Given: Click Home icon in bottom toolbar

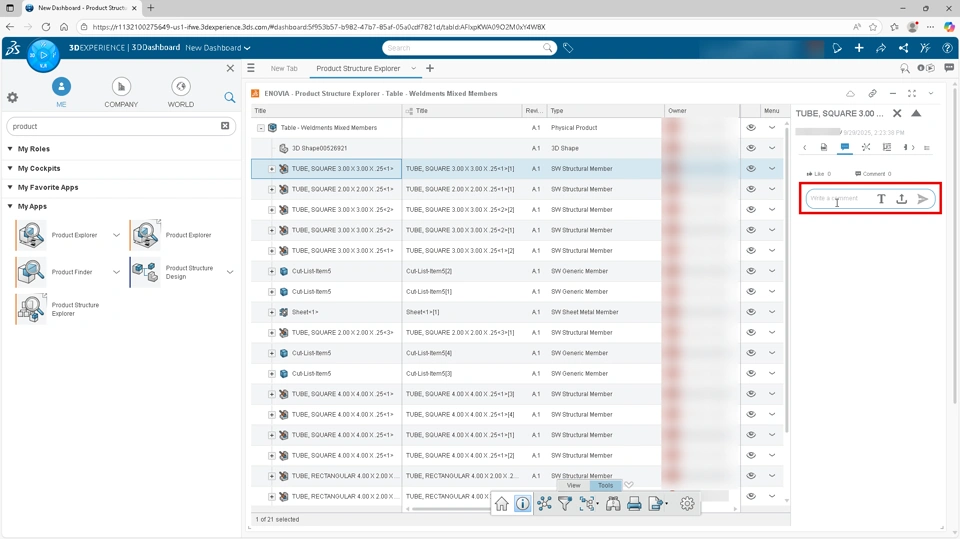Looking at the screenshot, I should coord(501,503).
